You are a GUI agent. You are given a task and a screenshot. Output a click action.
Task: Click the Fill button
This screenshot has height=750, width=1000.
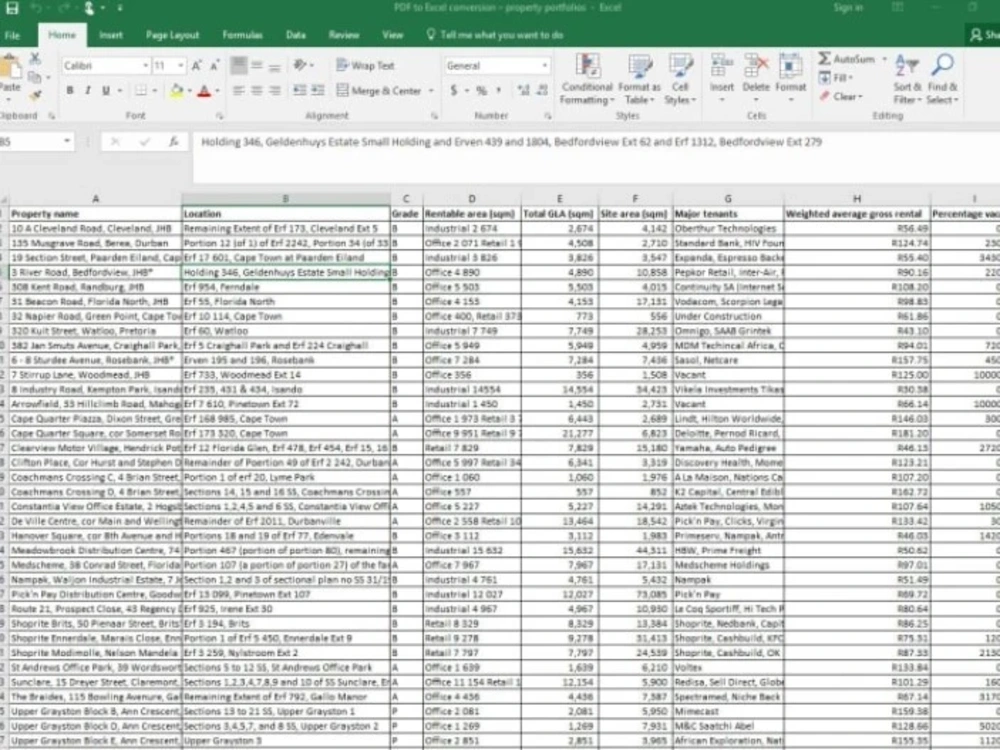836,78
